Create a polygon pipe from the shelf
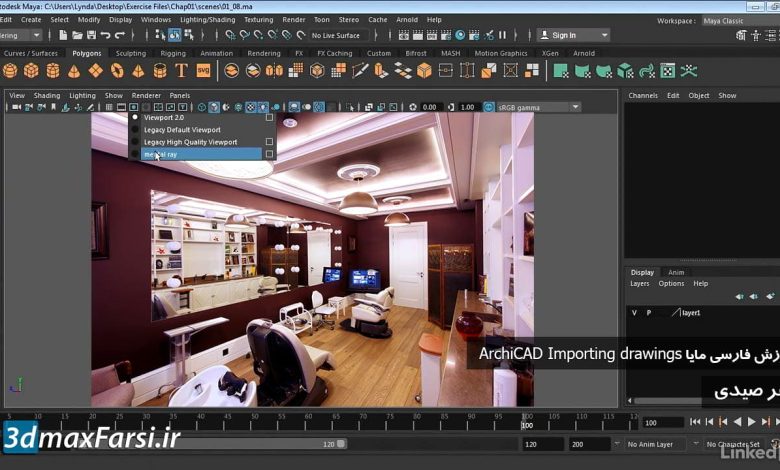Image resolution: width=780 pixels, height=470 pixels. point(160,71)
